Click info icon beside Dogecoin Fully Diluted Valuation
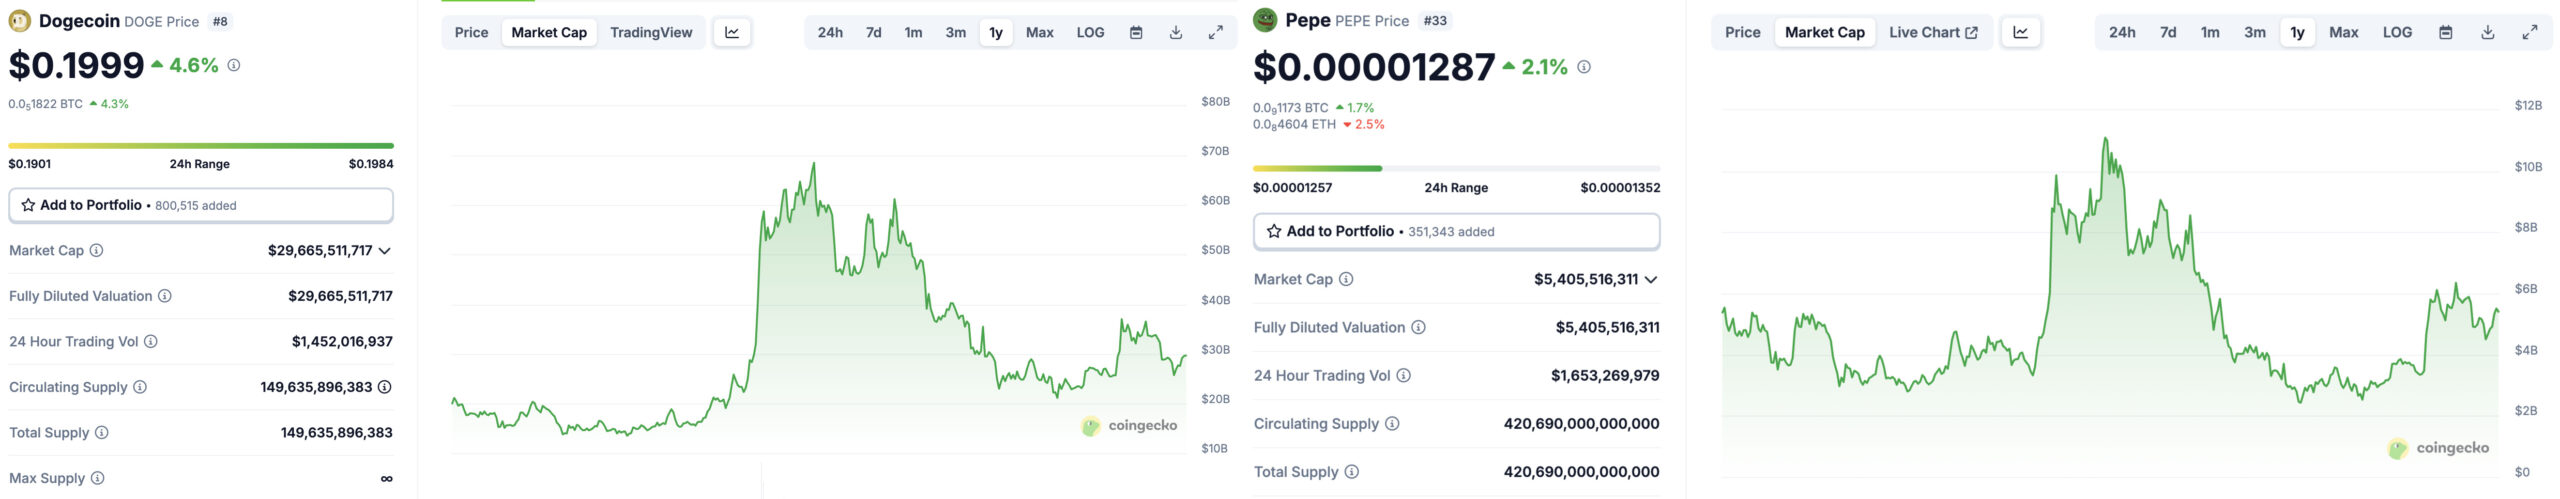 [x=165, y=296]
